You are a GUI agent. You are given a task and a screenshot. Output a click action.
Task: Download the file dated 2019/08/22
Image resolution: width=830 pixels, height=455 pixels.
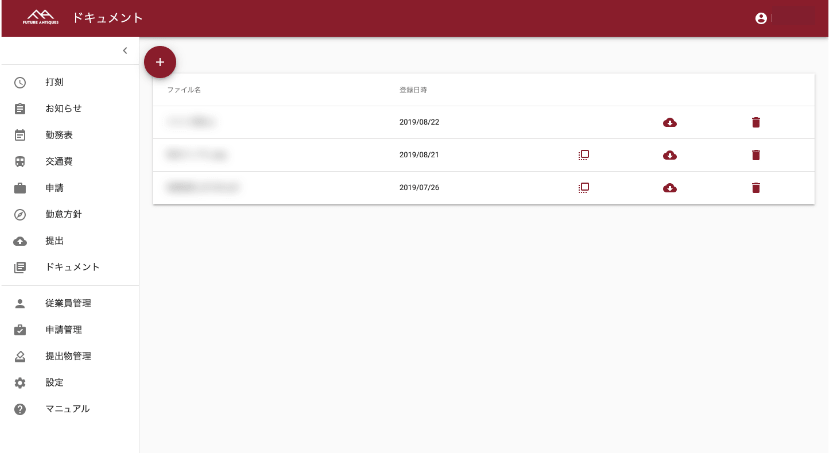670,122
